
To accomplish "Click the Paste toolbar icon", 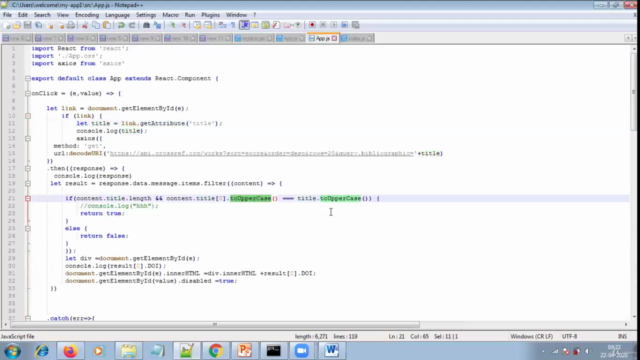I will click(107, 25).
